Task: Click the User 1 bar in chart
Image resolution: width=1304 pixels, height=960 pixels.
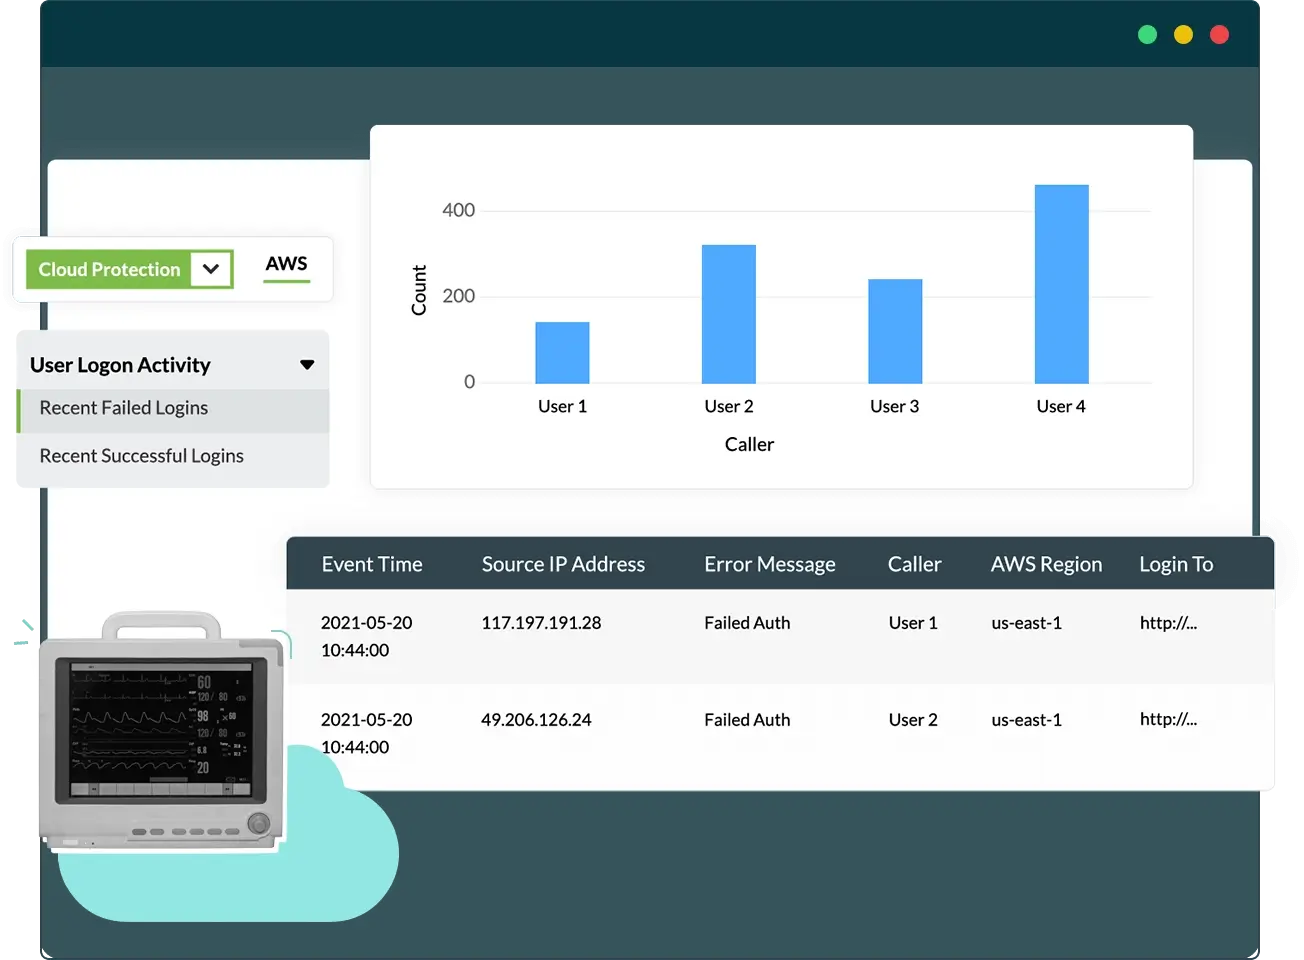Action: [562, 353]
